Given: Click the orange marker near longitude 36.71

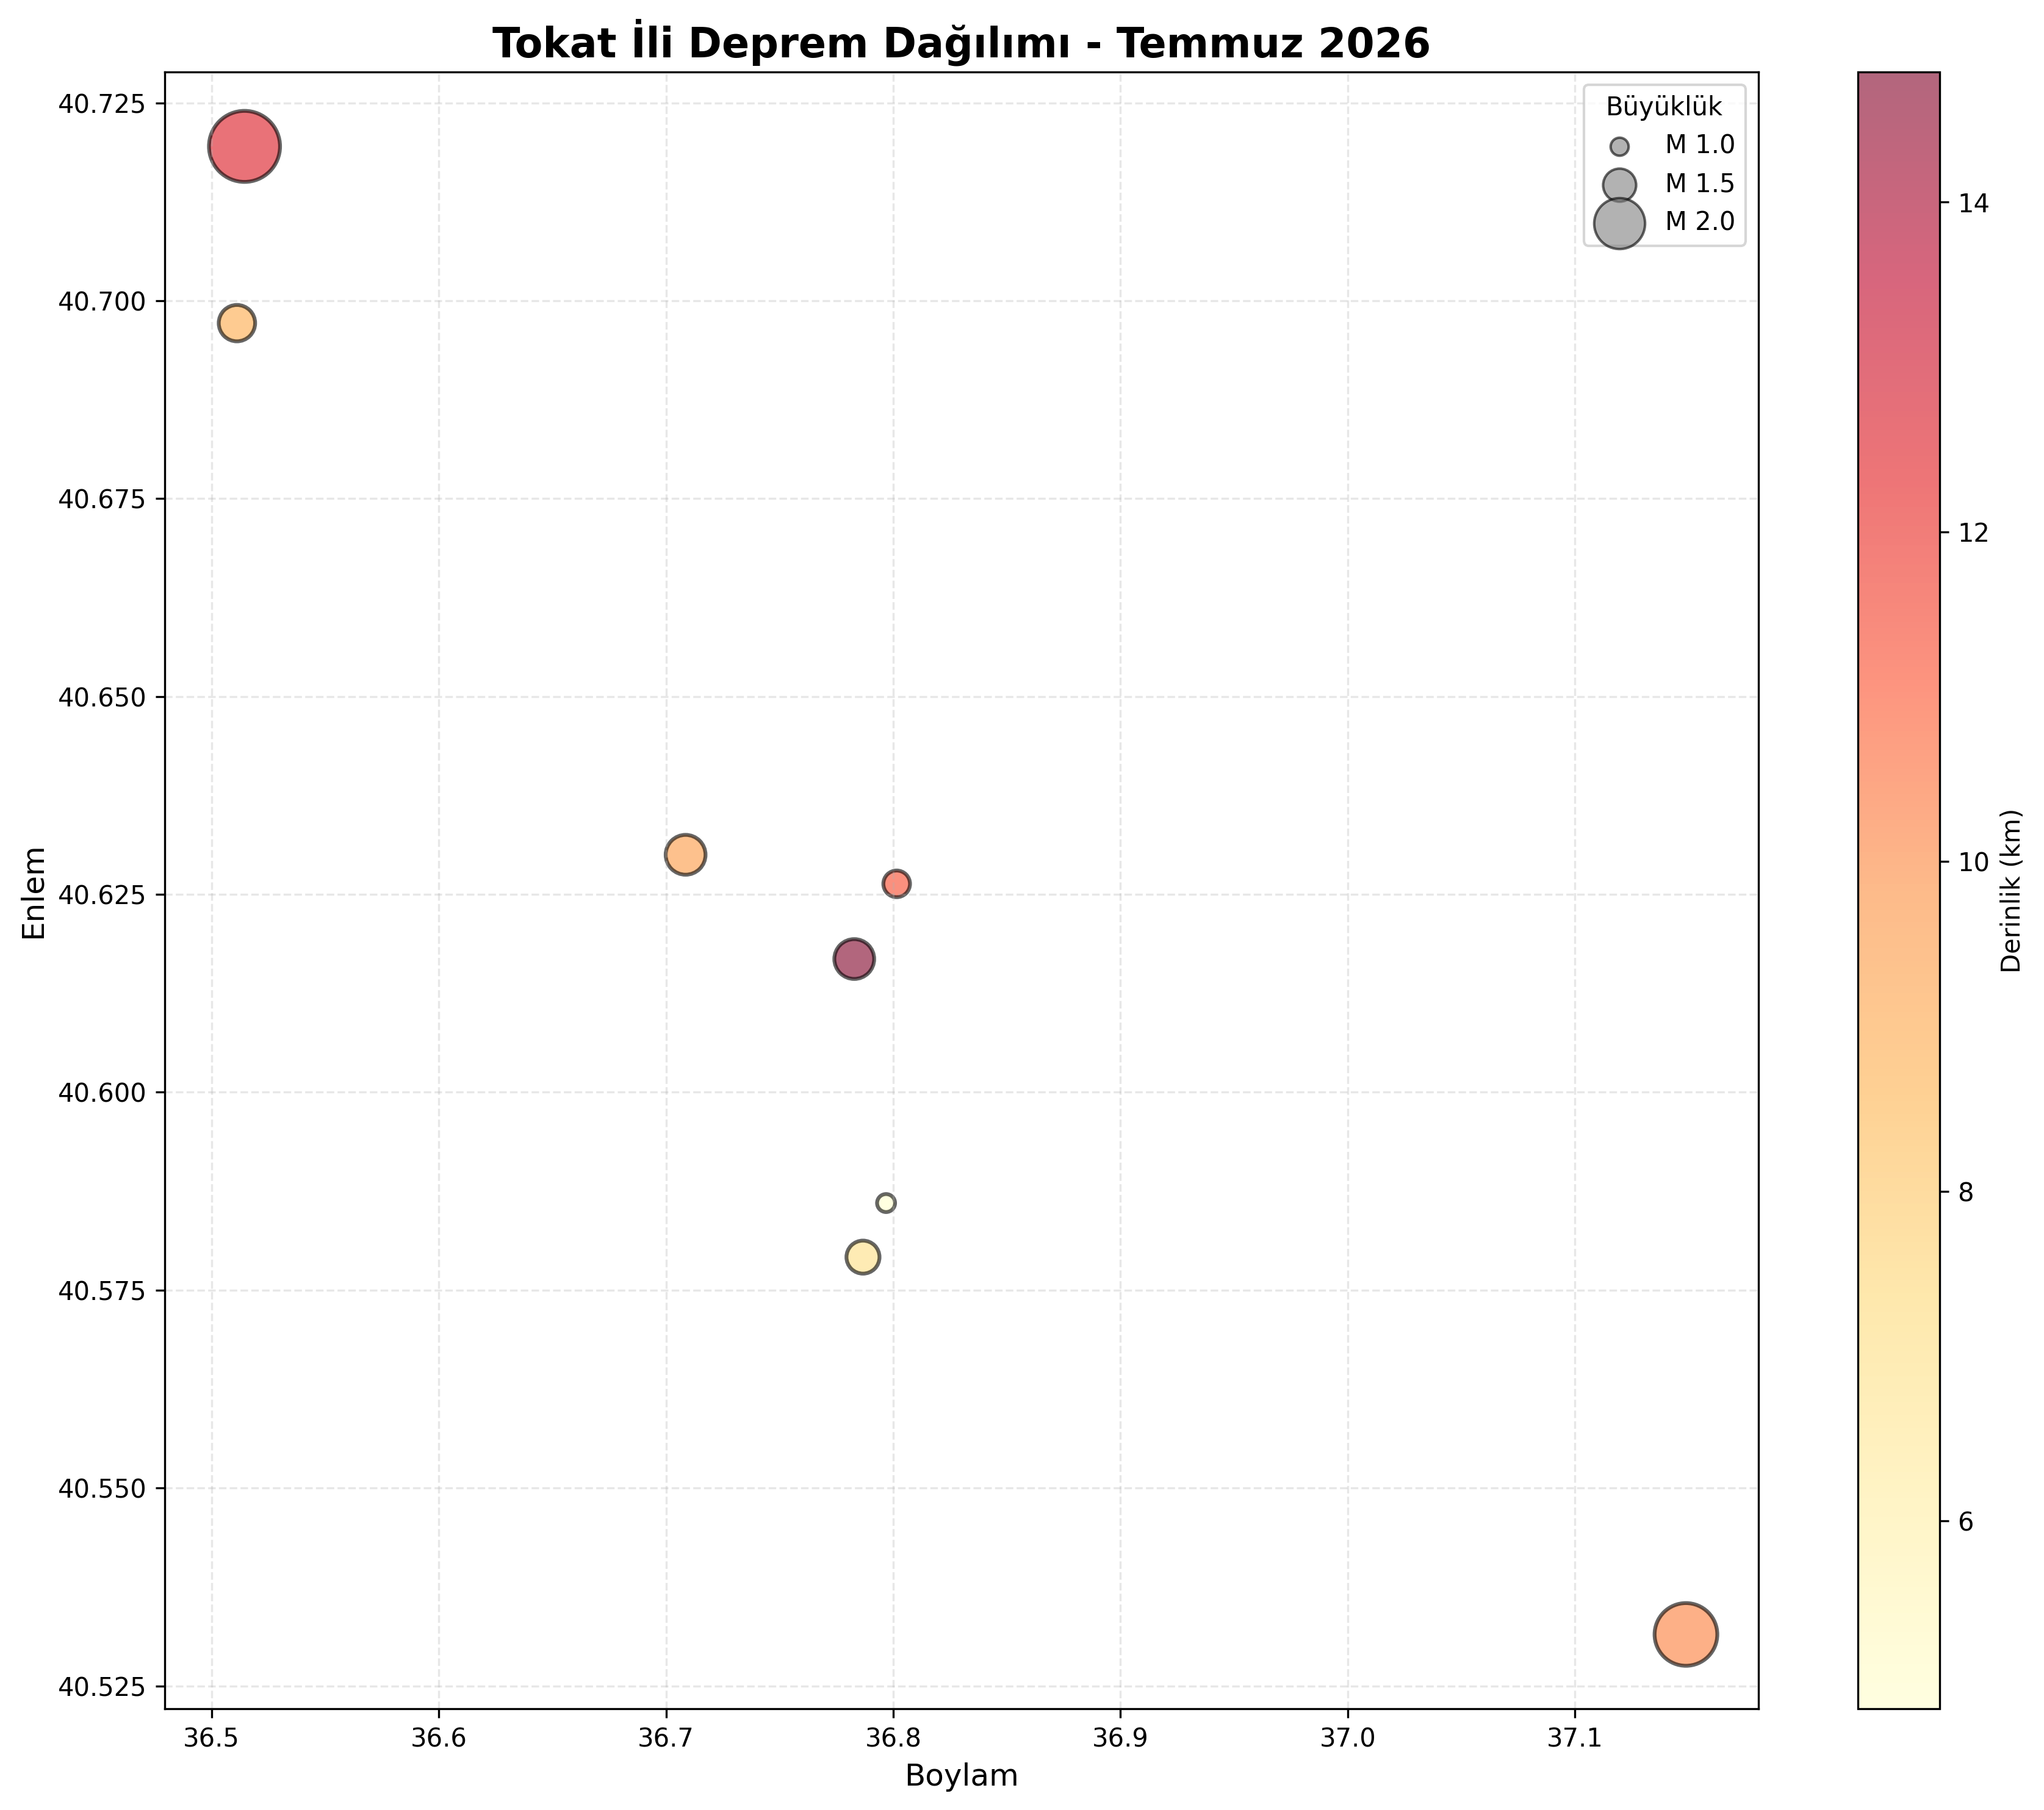Looking at the screenshot, I should click(x=685, y=854).
